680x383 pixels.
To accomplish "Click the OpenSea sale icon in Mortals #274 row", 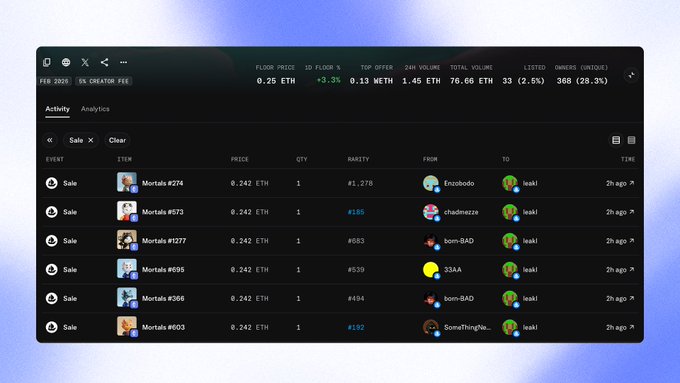I will click(x=52, y=183).
